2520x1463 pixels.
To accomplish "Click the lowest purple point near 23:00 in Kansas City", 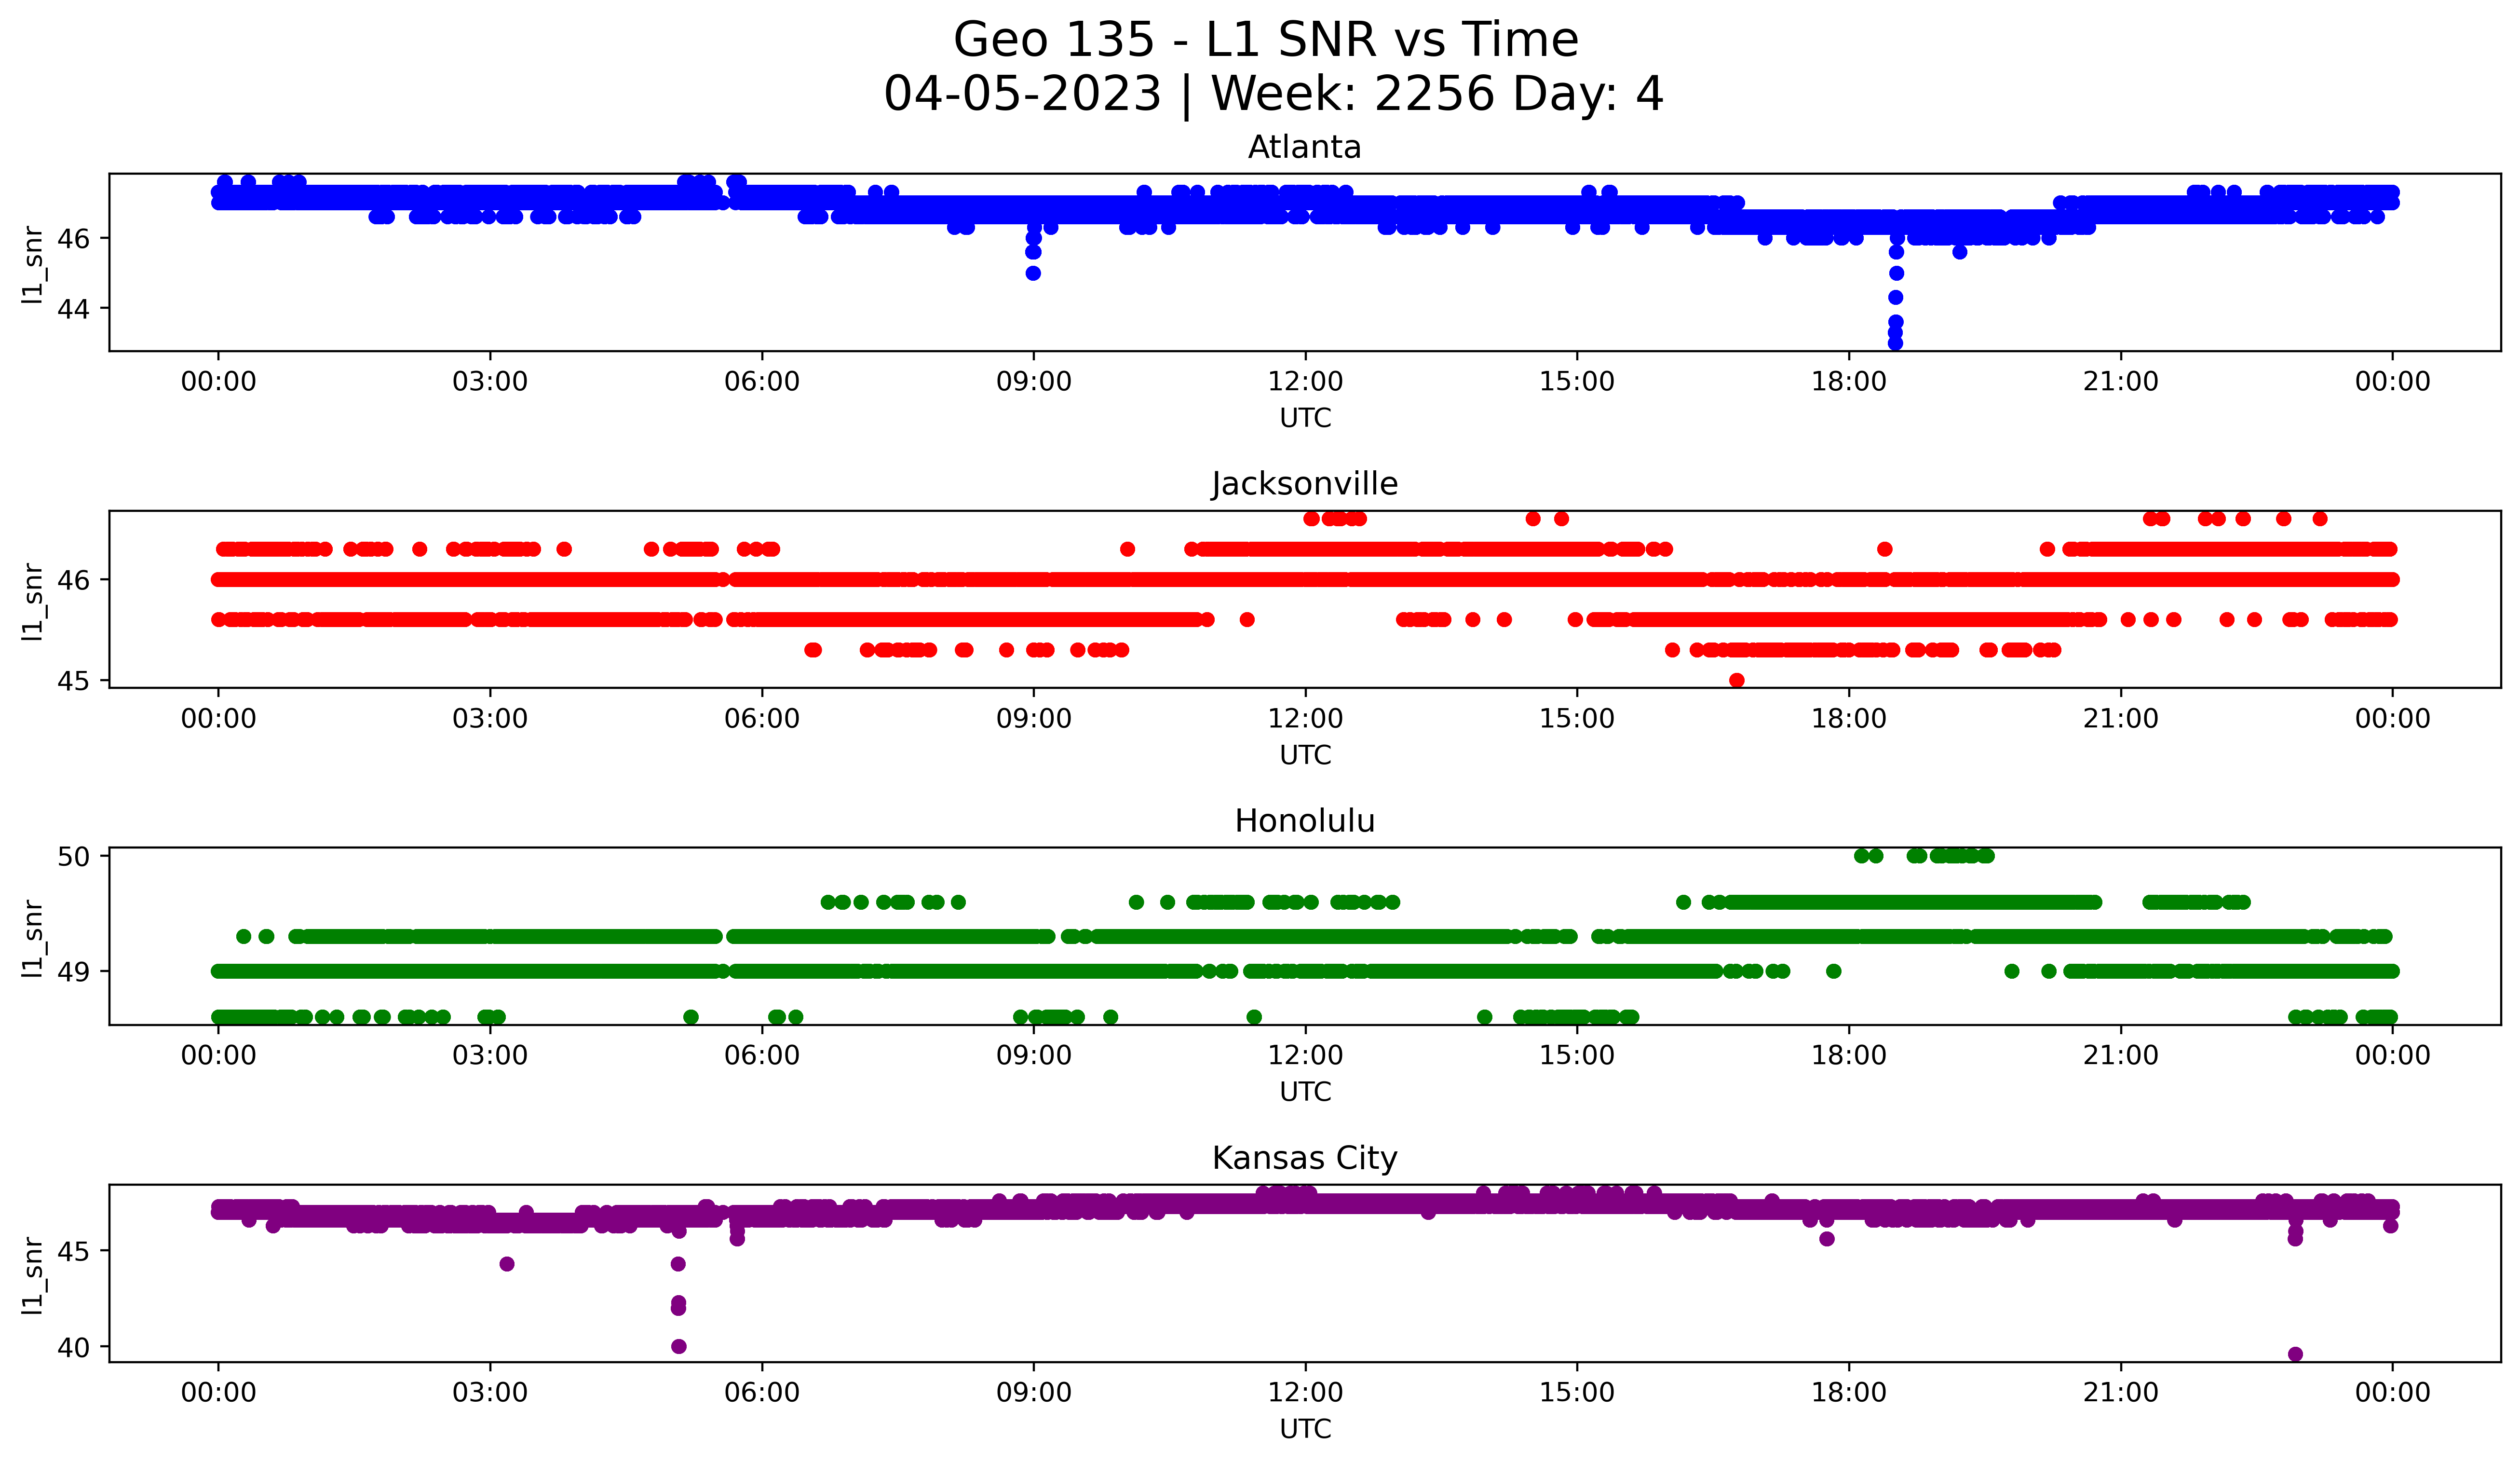I will (2295, 1354).
